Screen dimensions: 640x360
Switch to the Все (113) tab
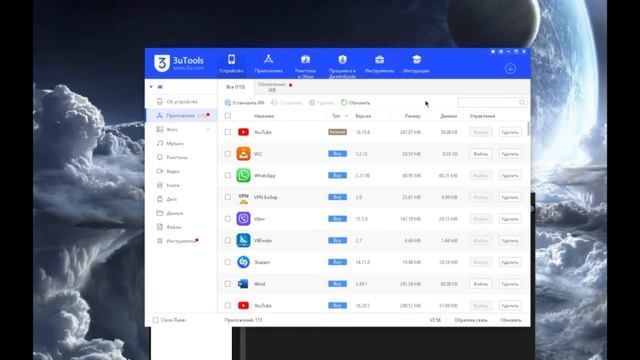(x=236, y=87)
